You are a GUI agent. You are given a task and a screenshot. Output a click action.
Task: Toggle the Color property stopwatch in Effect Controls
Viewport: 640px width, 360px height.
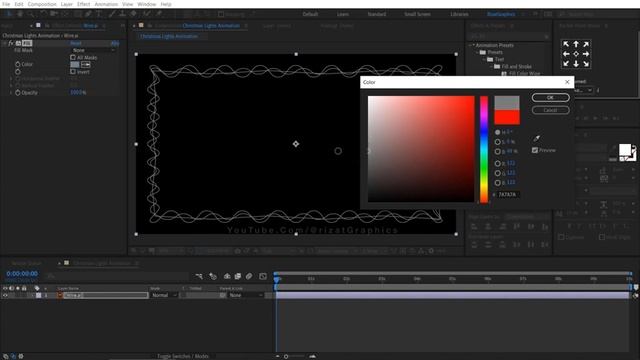pos(18,64)
